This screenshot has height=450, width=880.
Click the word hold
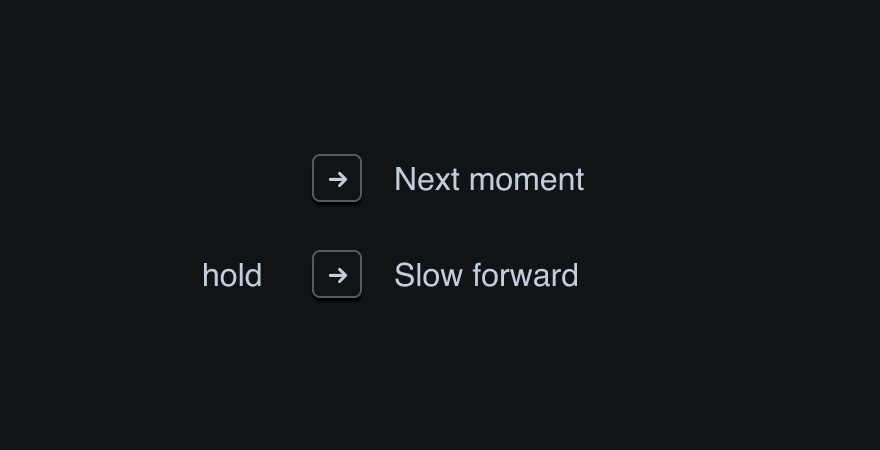(x=232, y=275)
